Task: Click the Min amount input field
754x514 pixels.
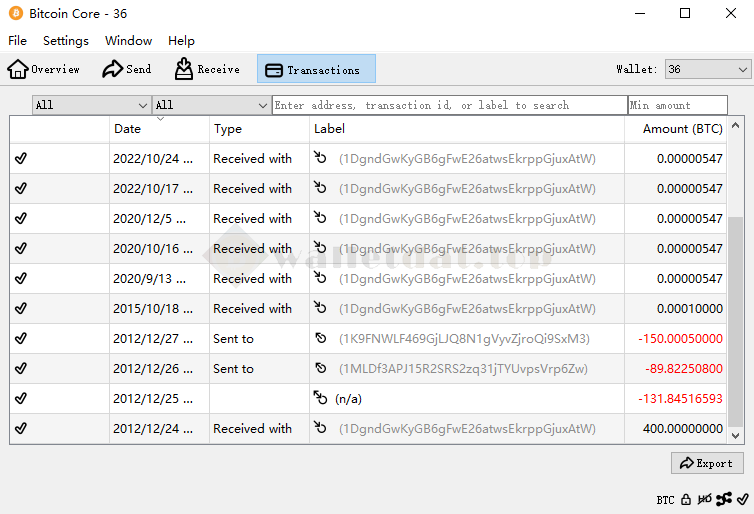Action: 677,105
